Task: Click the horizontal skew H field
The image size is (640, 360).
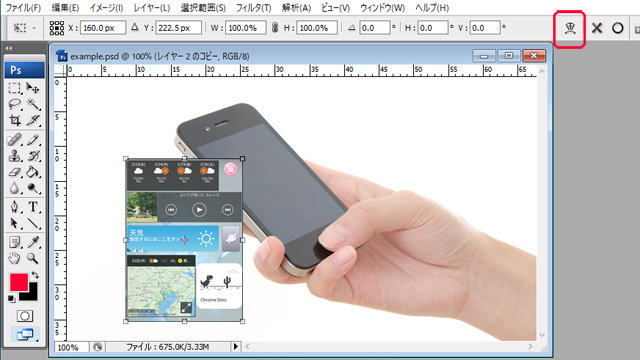Action: tap(433, 28)
